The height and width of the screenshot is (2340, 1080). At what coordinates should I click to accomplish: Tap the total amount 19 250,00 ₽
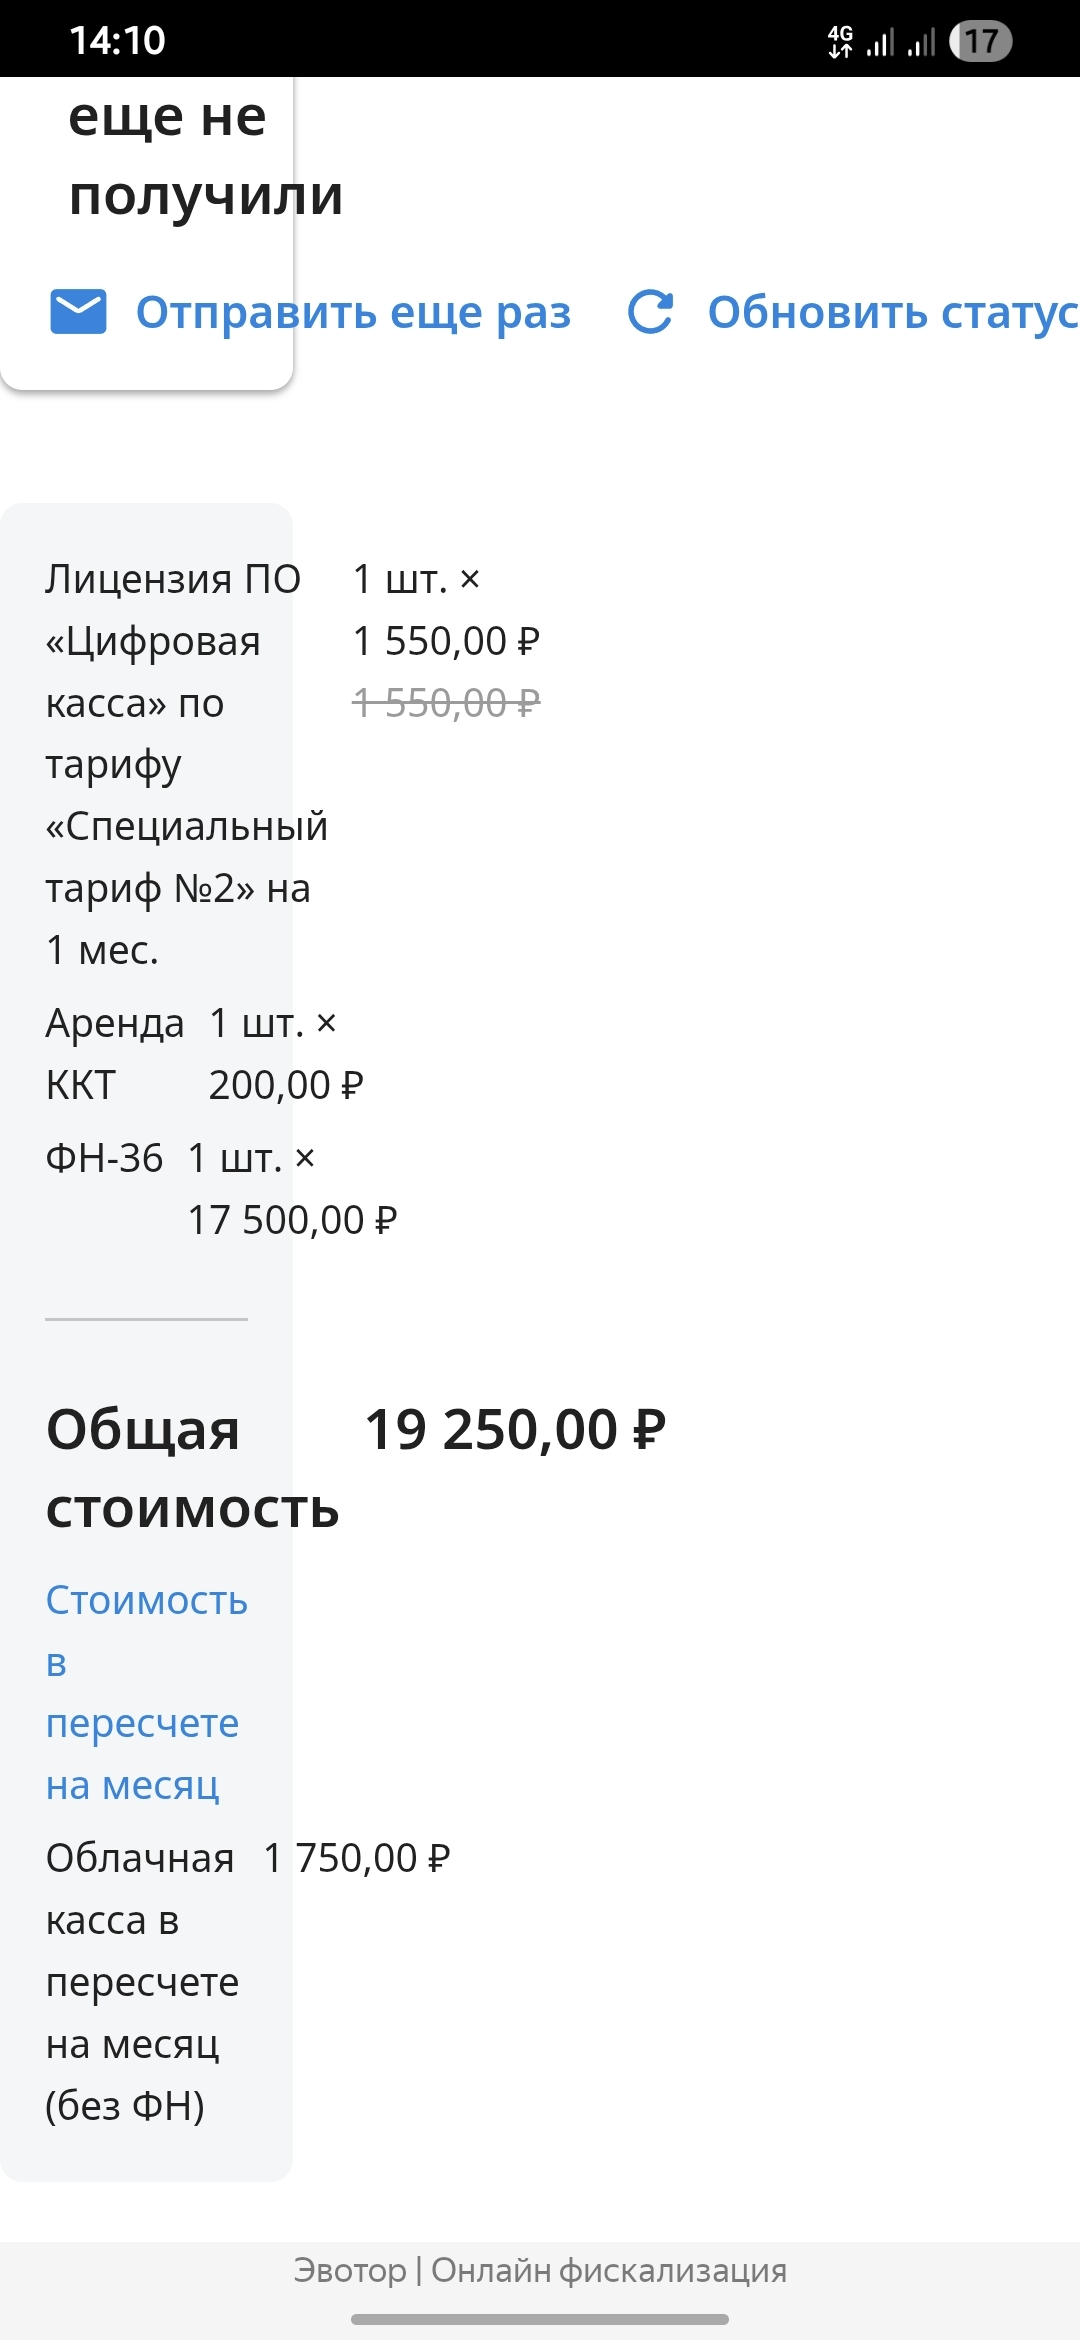[x=515, y=1429]
